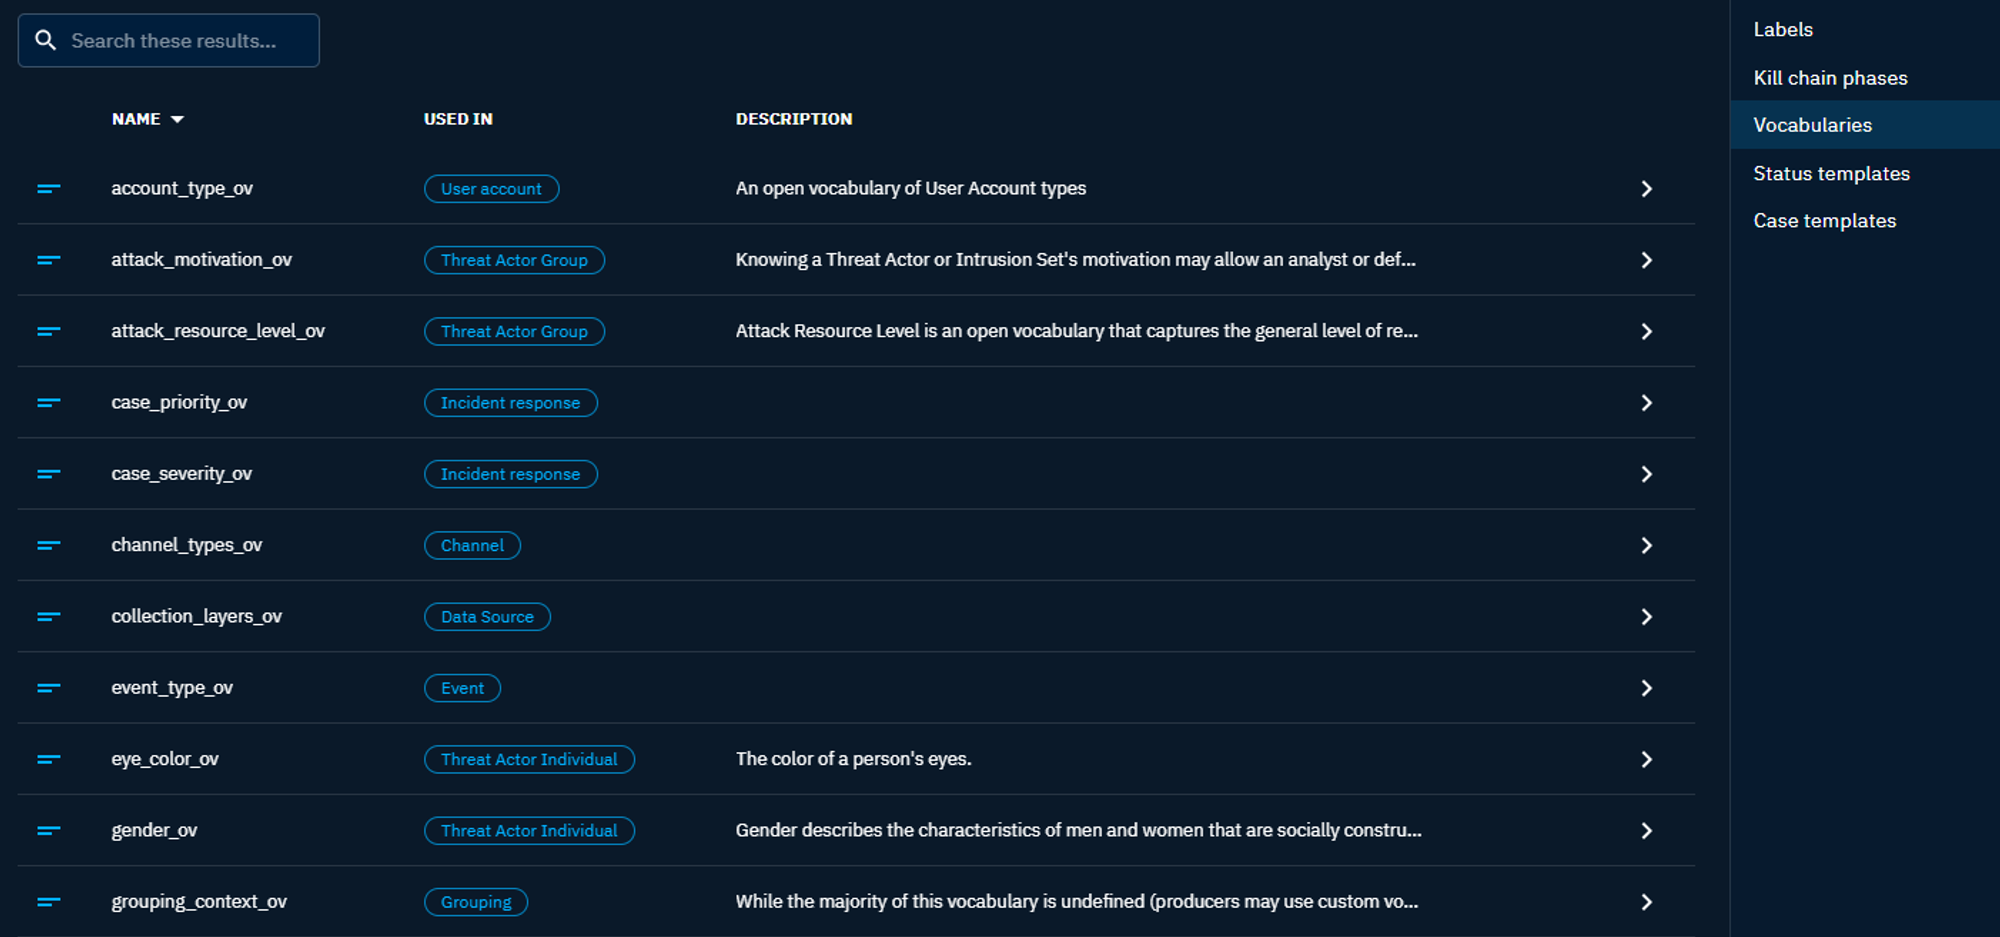The height and width of the screenshot is (937, 2000).
Task: Click the search magnifier icon
Action: pos(46,40)
